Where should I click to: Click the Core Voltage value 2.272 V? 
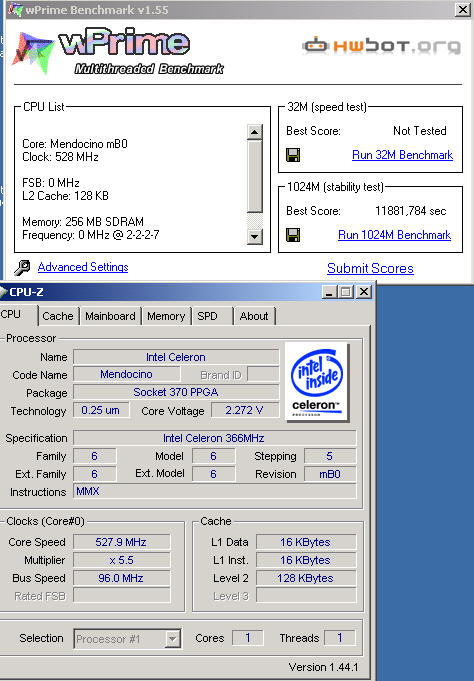[x=245, y=410]
